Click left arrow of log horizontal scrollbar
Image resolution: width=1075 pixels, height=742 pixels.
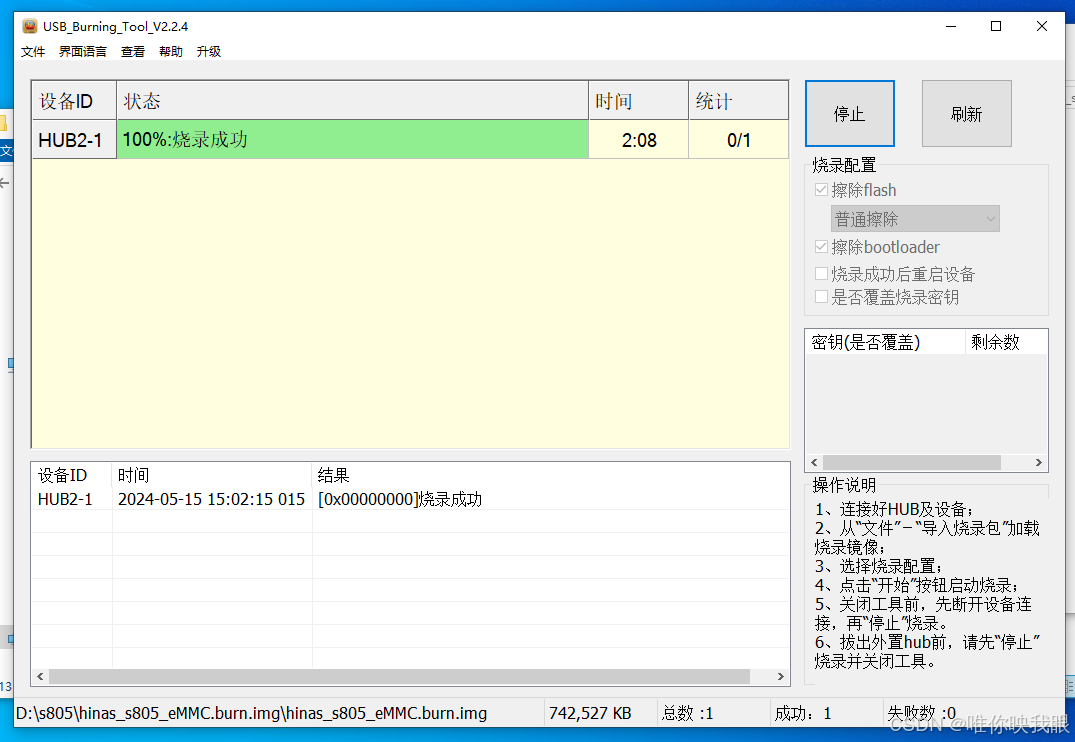click(x=40, y=677)
